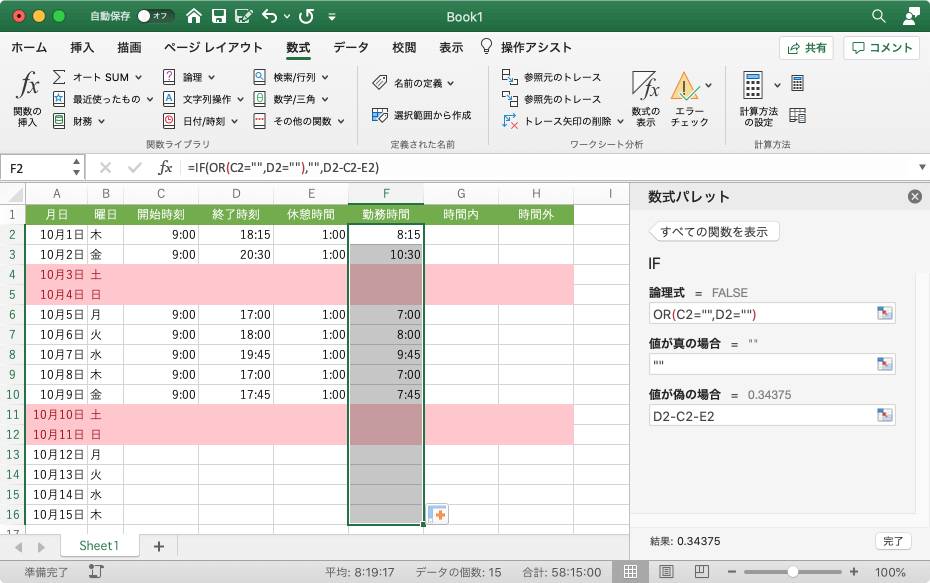
Task: Click Show Formulas (数式の表示) icon
Action: [x=645, y=86]
